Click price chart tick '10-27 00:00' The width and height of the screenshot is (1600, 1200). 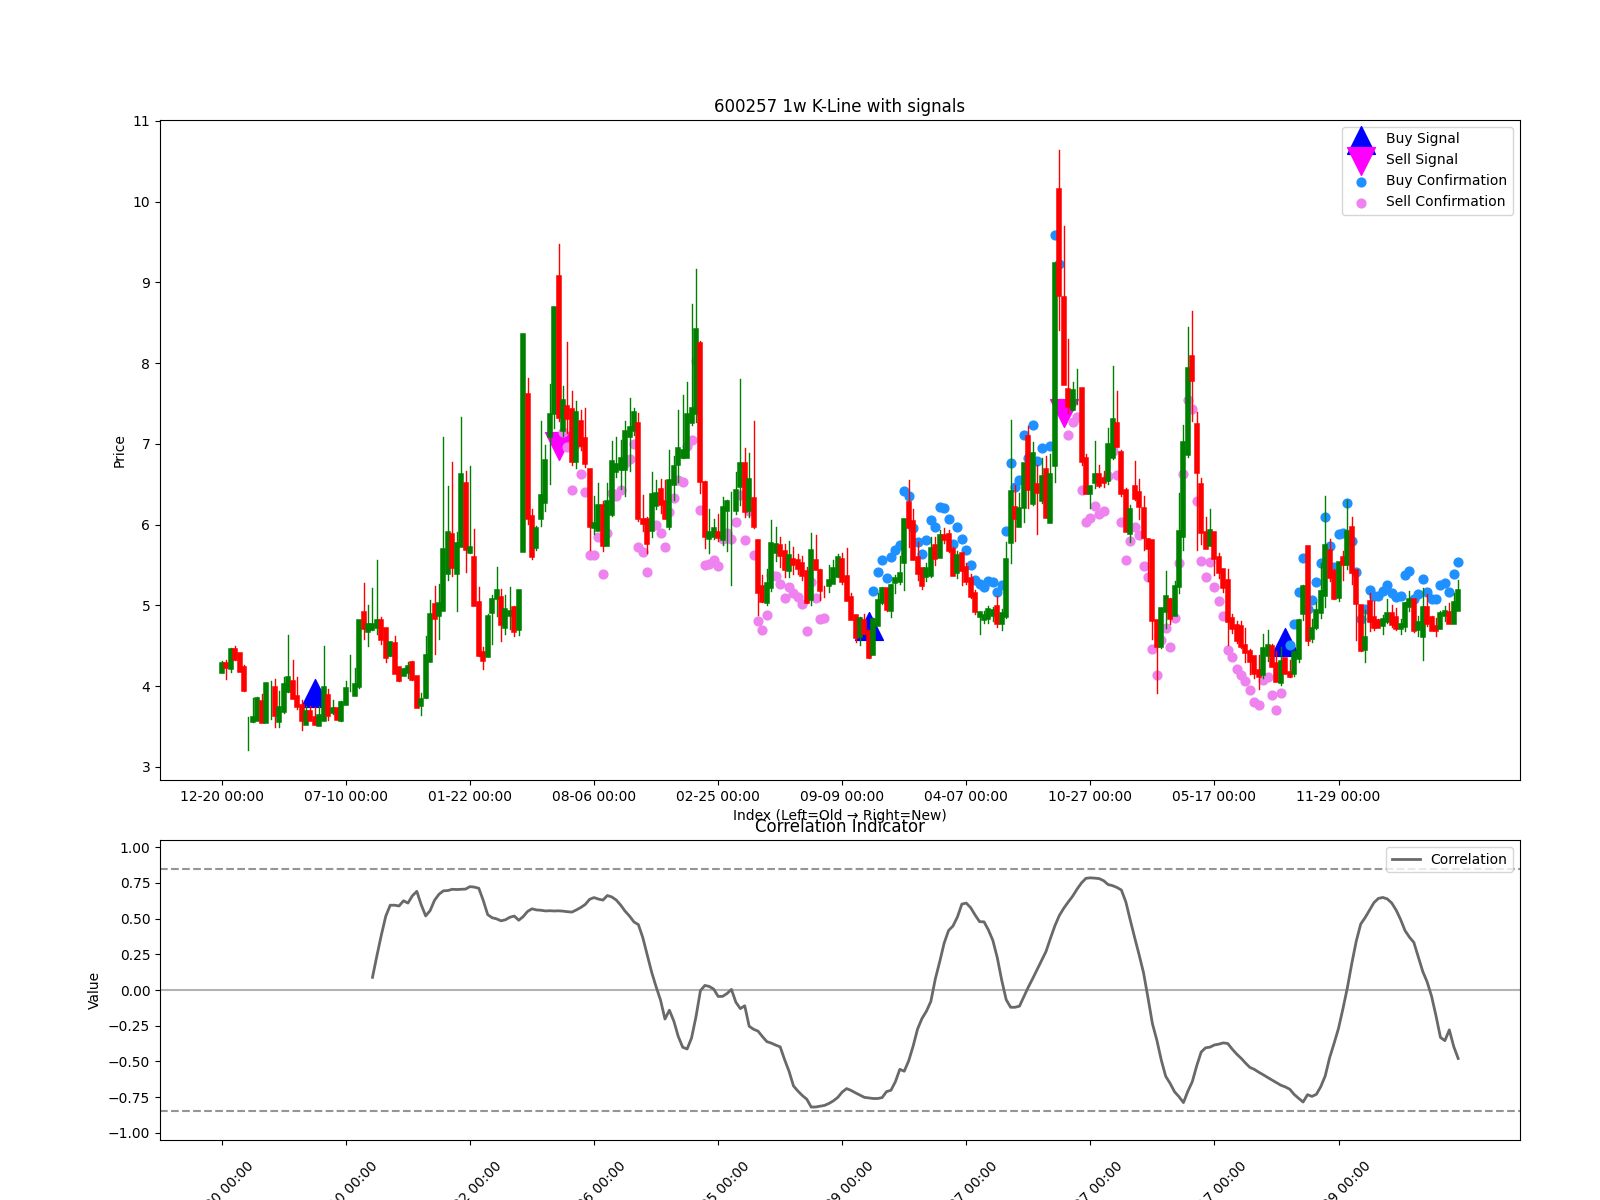(1090, 797)
